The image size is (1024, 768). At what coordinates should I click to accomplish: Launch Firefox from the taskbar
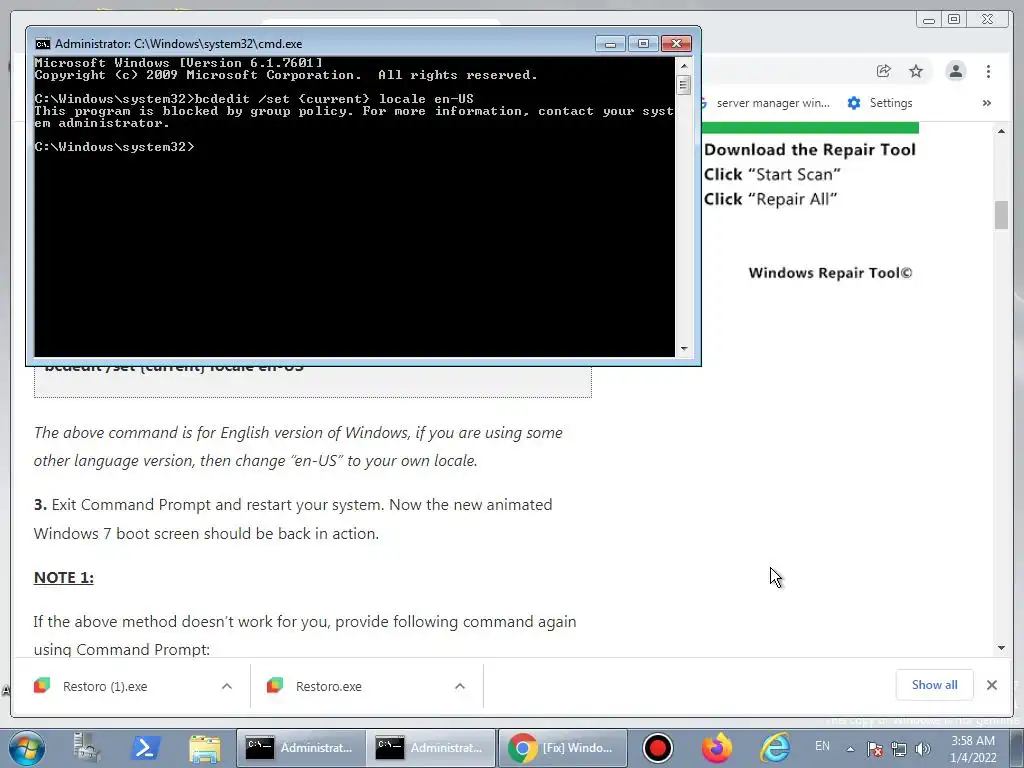point(716,748)
